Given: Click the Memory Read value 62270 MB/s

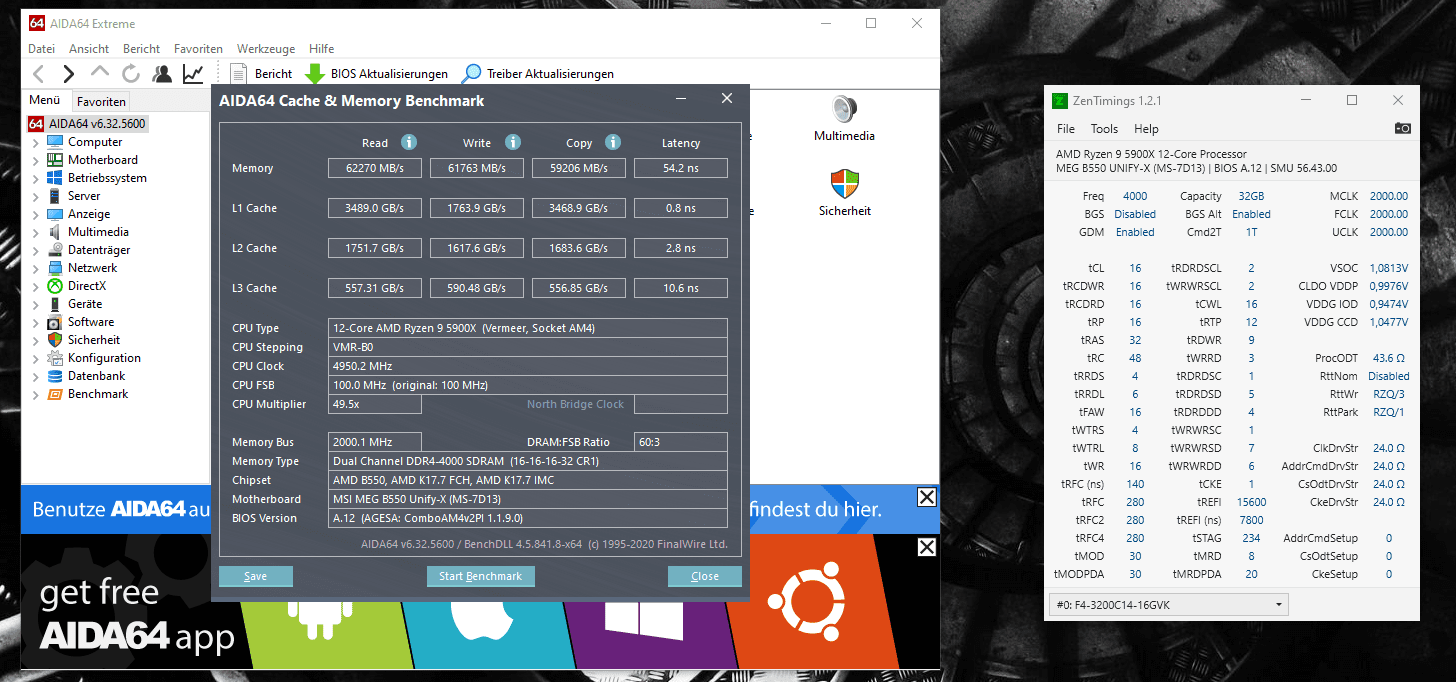Looking at the screenshot, I should (375, 168).
